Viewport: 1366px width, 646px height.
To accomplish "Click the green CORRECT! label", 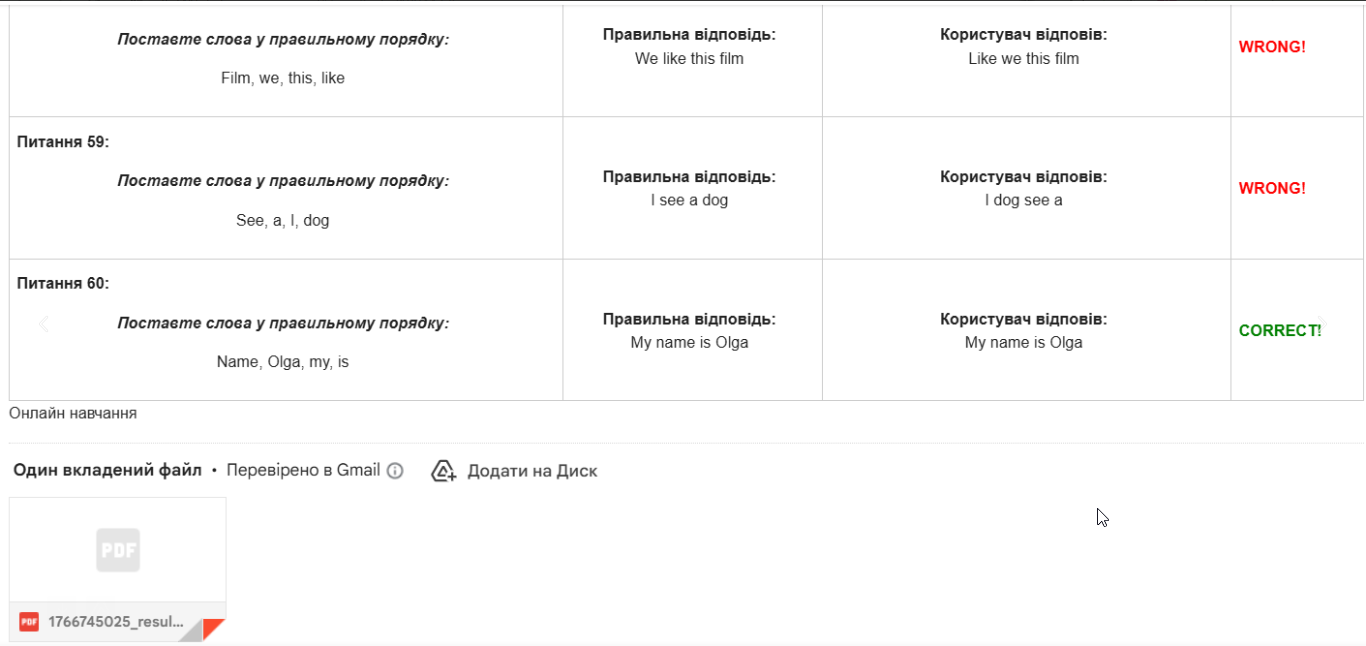I will [1279, 331].
